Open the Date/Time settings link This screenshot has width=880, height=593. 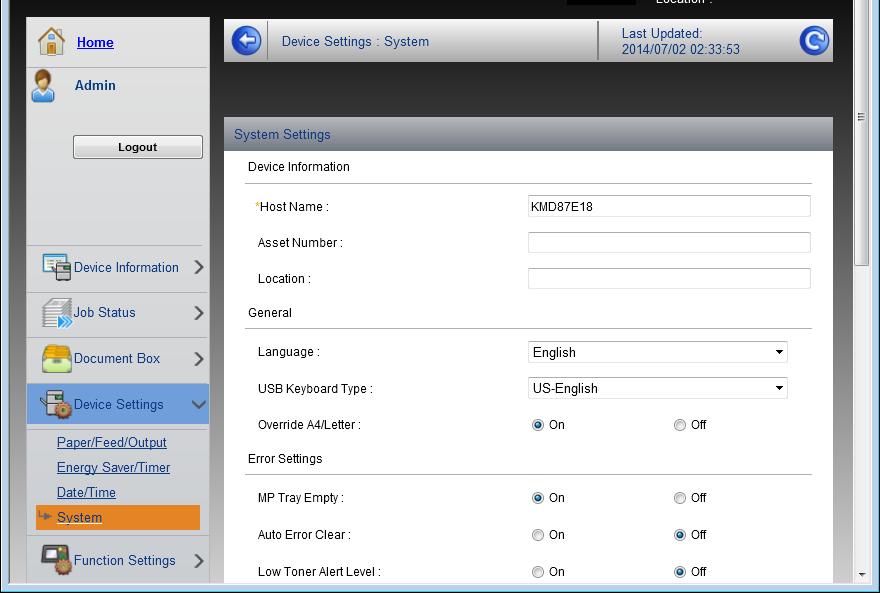coord(86,492)
